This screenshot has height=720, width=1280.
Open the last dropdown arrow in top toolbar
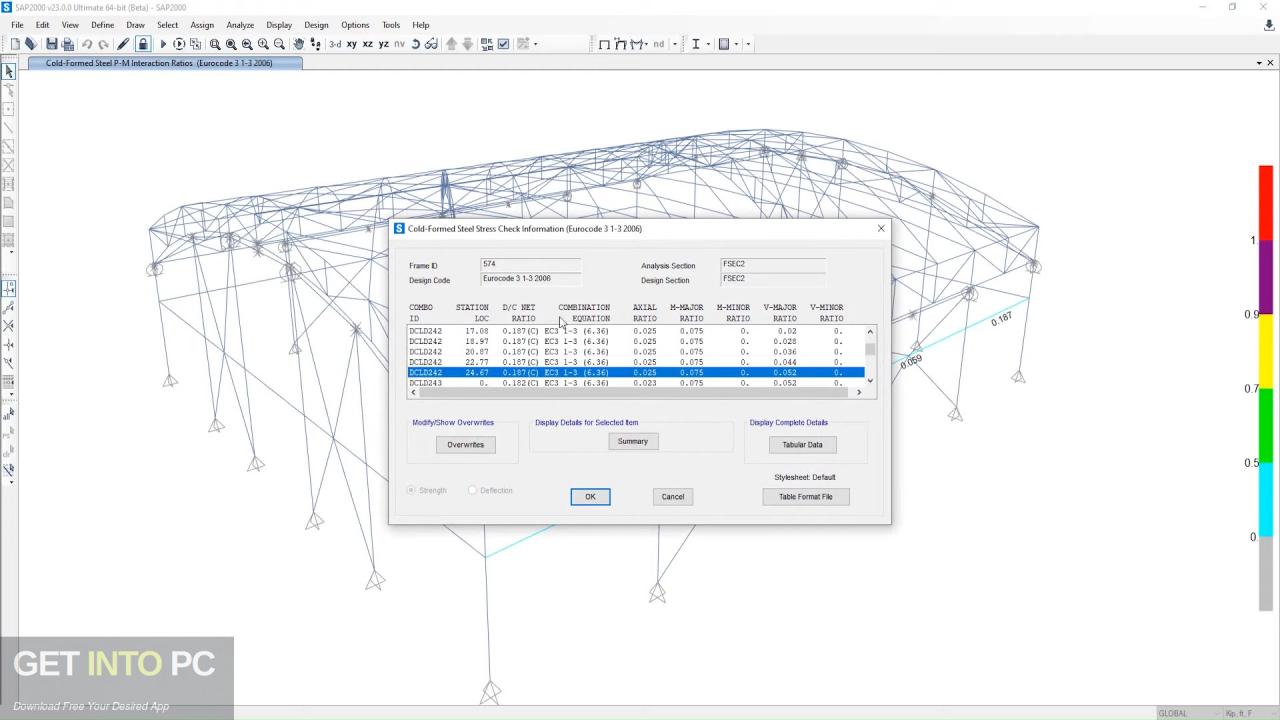click(x=748, y=44)
